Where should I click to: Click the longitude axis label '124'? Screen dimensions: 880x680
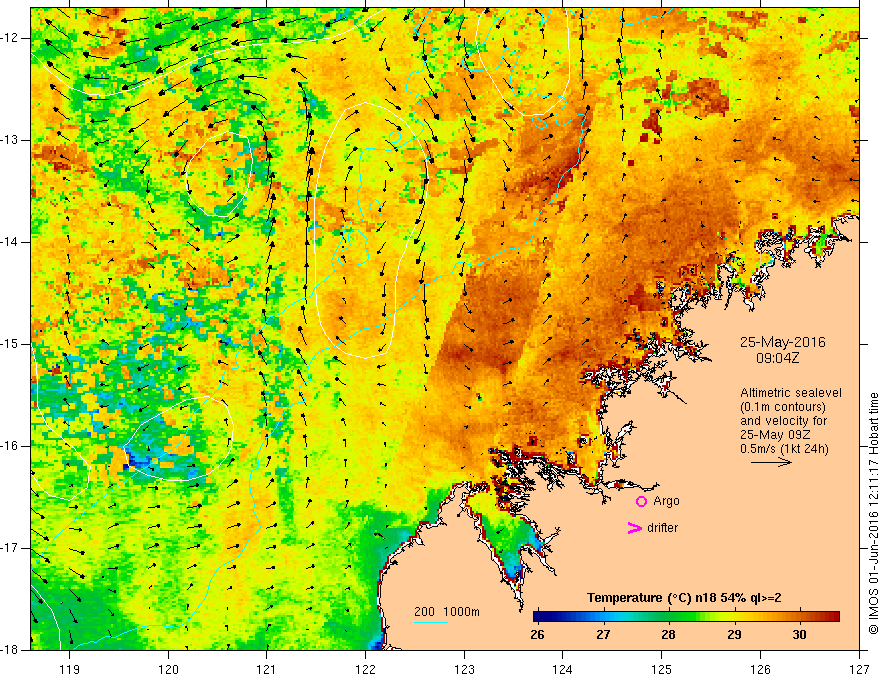[563, 669]
